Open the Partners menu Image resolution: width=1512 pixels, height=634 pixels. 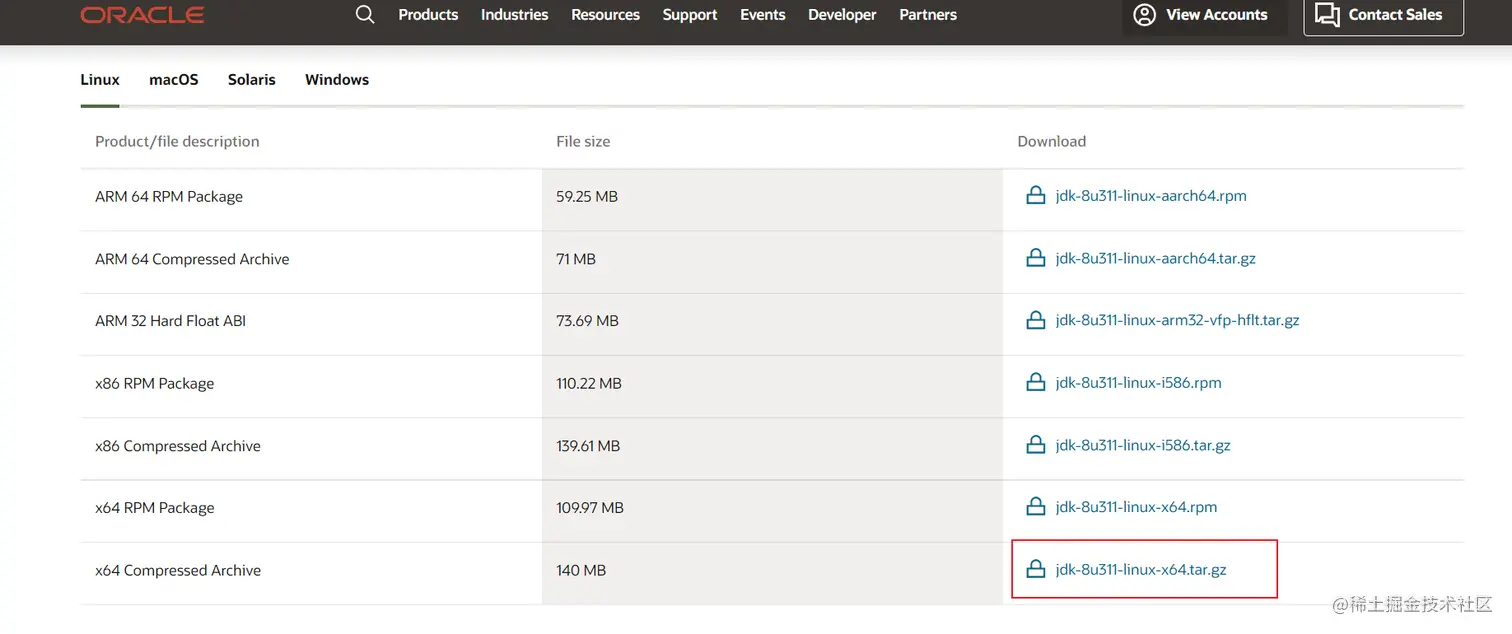click(x=928, y=15)
